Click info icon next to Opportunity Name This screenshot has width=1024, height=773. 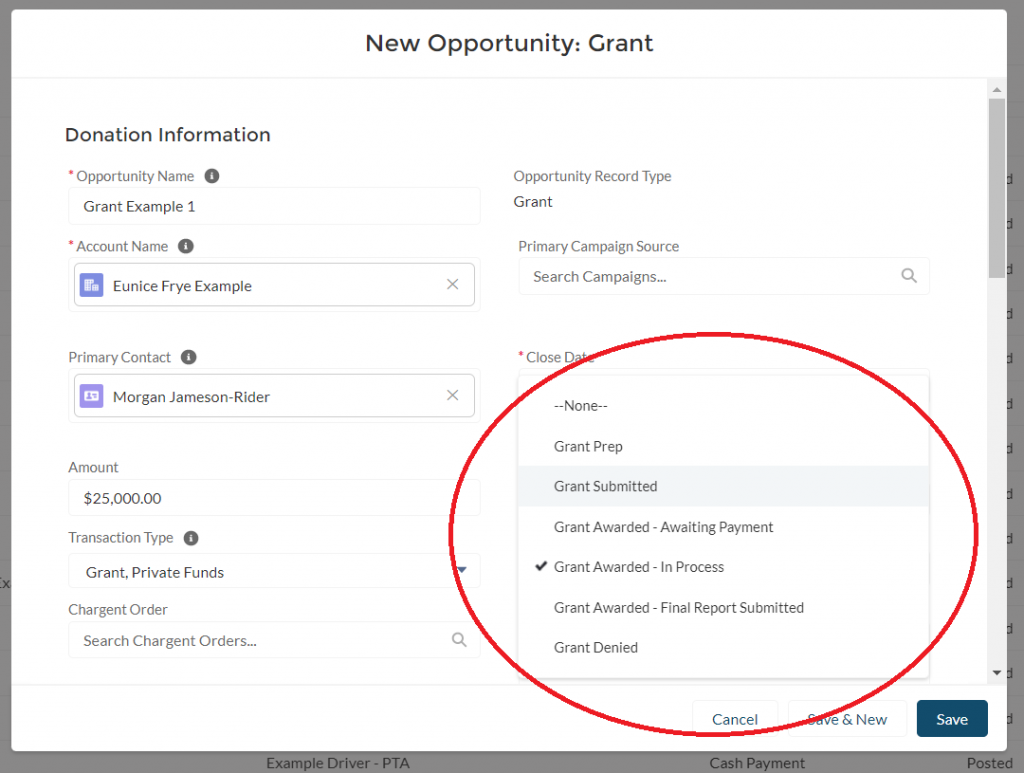[x=211, y=176]
